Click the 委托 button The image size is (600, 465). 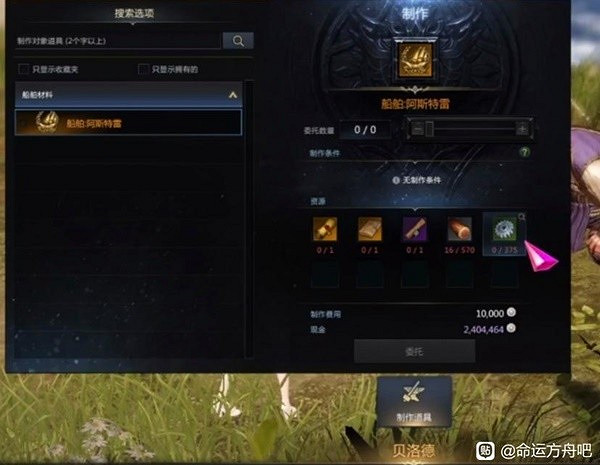[414, 351]
